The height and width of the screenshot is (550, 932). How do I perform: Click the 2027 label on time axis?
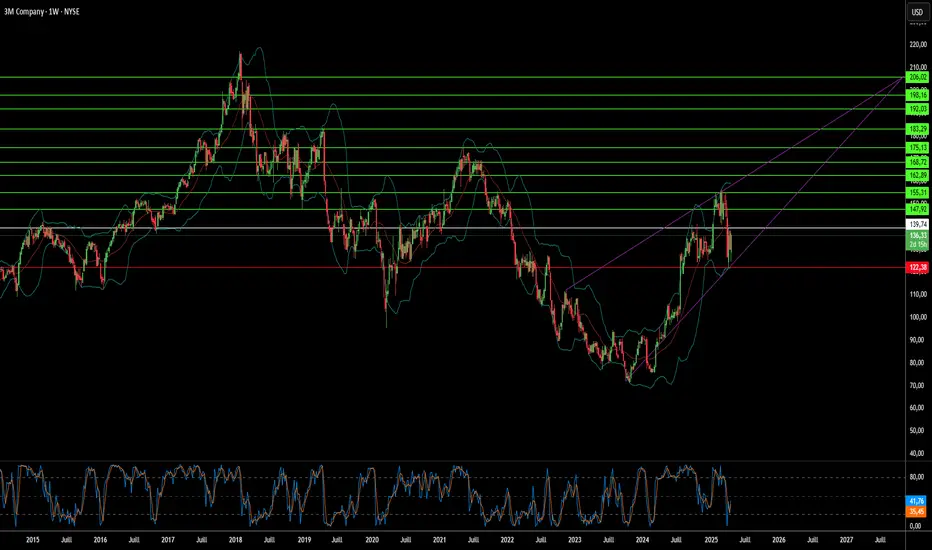click(x=846, y=540)
